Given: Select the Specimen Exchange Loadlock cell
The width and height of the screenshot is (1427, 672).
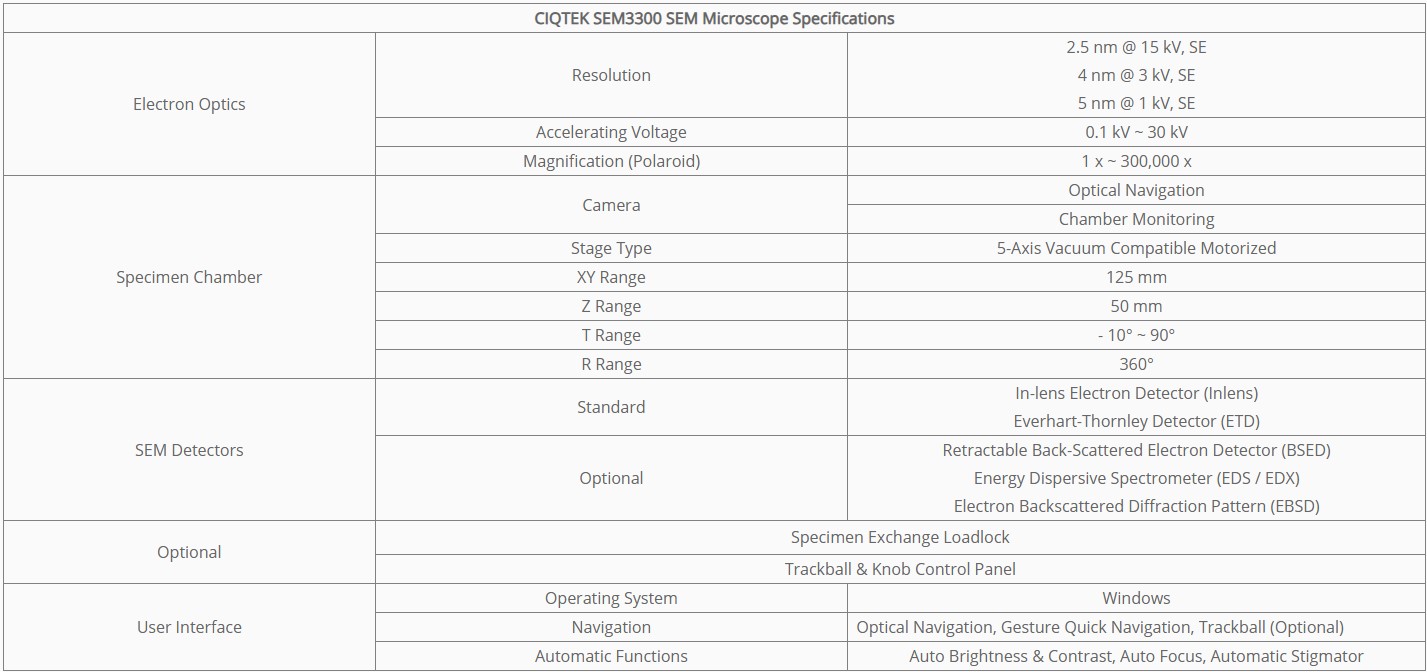Looking at the screenshot, I should point(900,537).
